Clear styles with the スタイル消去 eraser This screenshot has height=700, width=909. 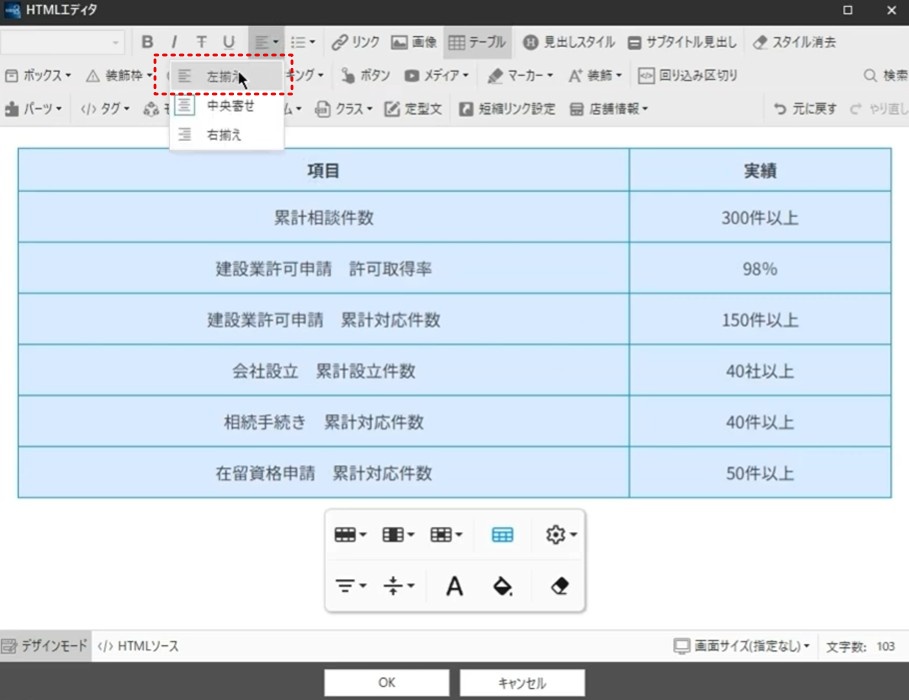(794, 42)
